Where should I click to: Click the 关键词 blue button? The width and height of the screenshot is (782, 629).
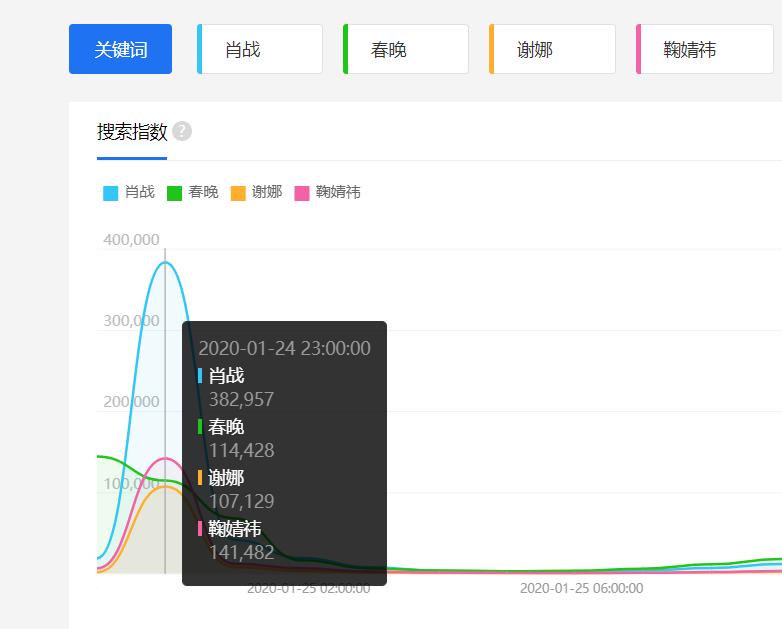click(120, 49)
